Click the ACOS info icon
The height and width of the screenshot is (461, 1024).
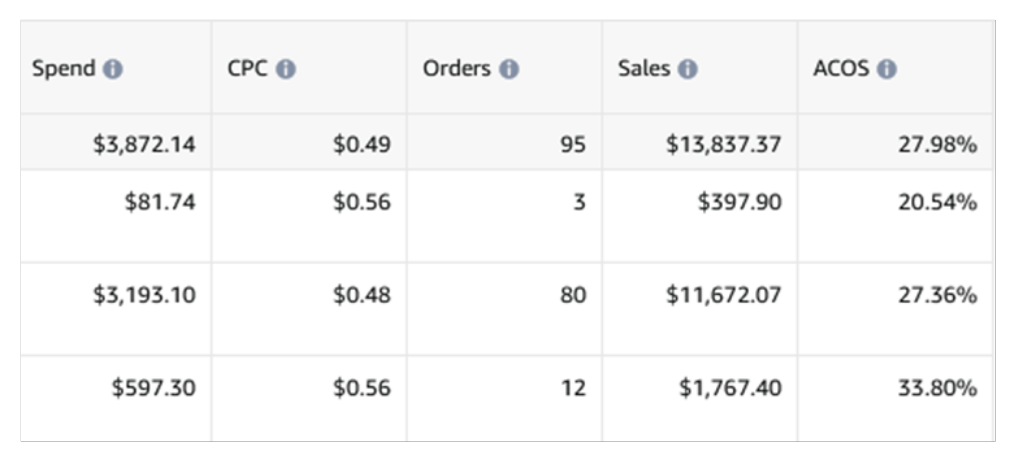click(x=886, y=69)
